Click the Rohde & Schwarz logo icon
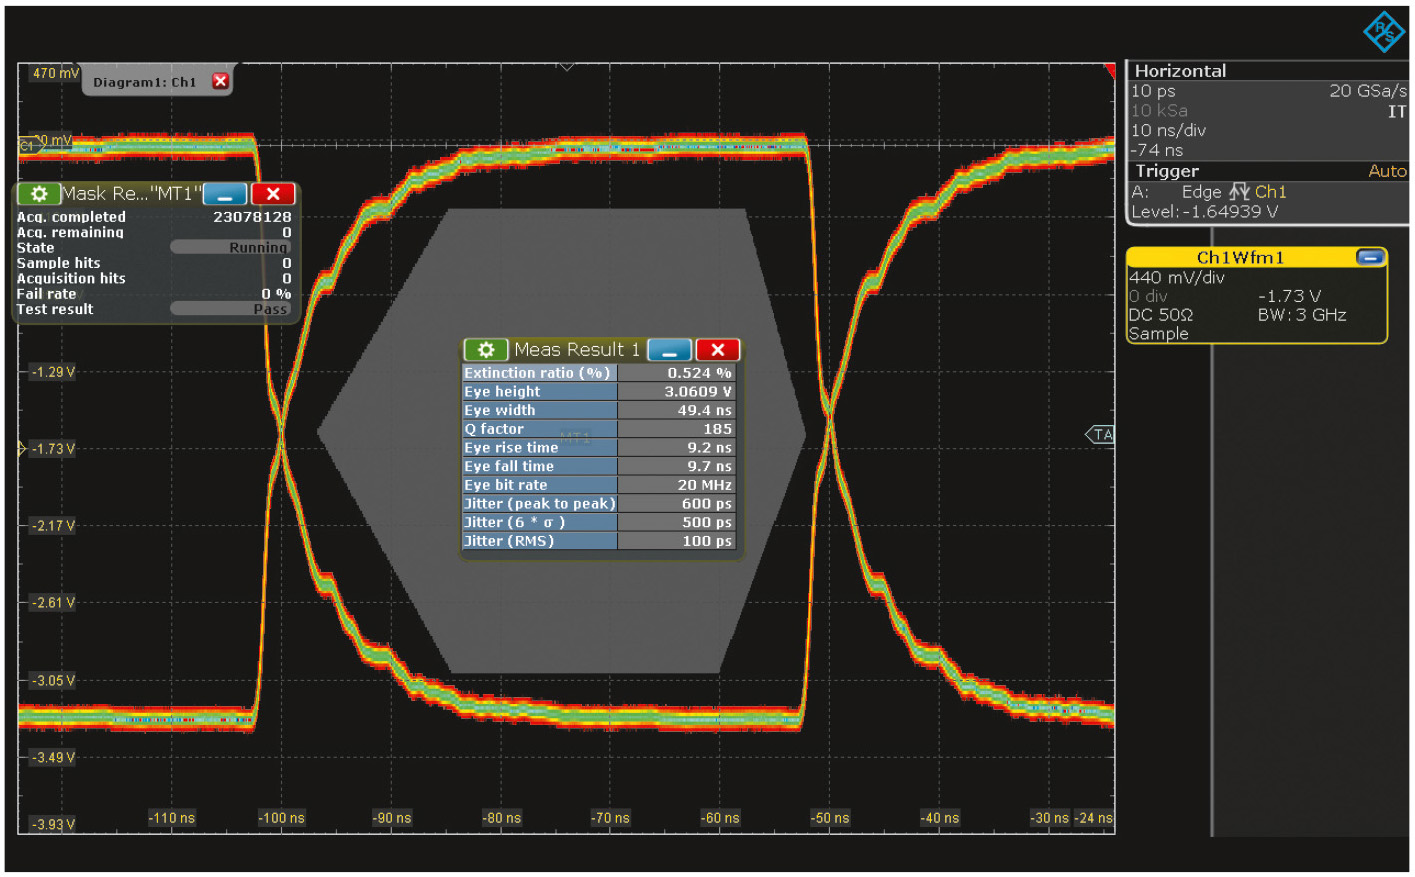1415x877 pixels. [x=1384, y=31]
